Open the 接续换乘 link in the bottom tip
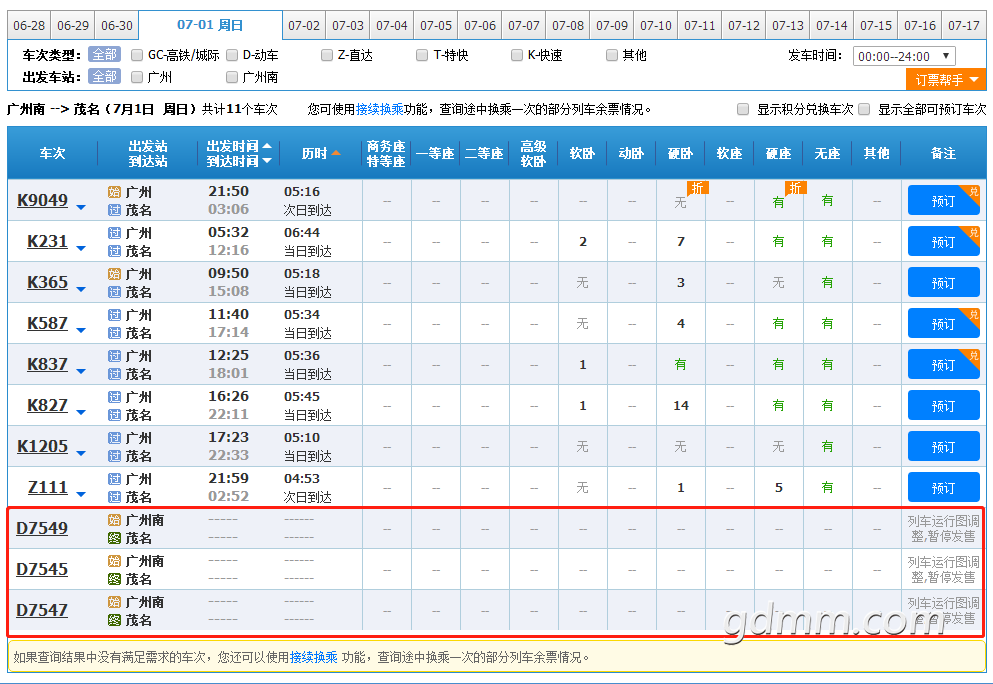Image resolution: width=993 pixels, height=684 pixels. point(313,657)
